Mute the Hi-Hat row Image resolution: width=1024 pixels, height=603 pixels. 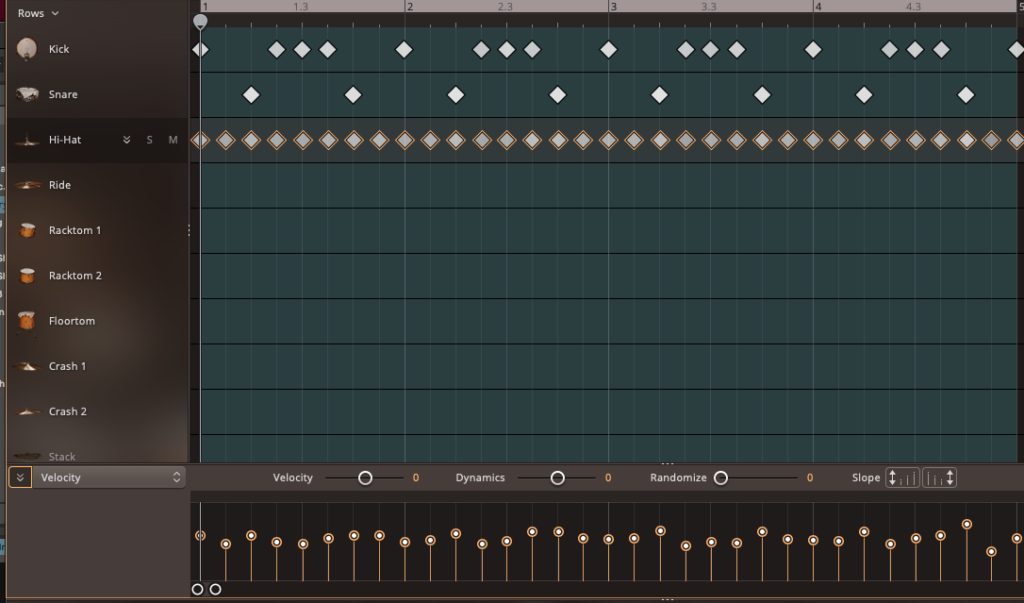pos(173,140)
